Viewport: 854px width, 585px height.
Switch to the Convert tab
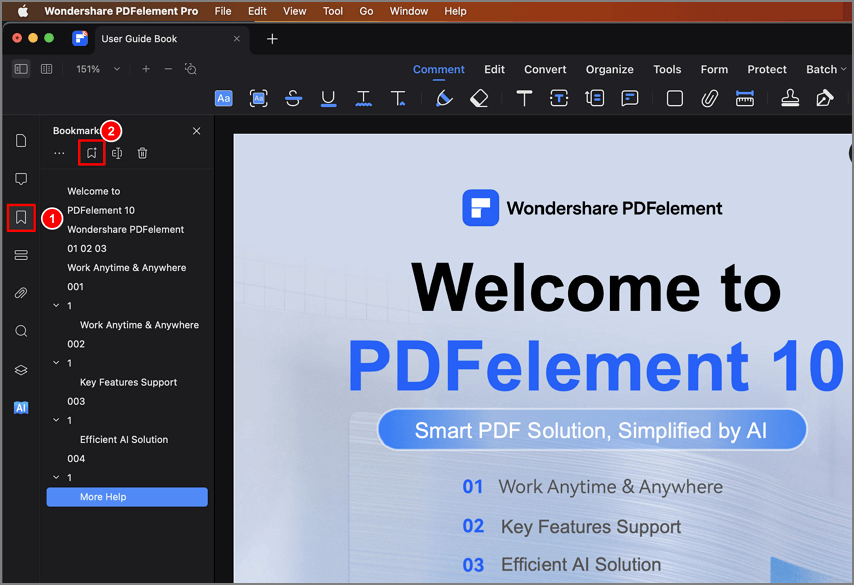545,69
